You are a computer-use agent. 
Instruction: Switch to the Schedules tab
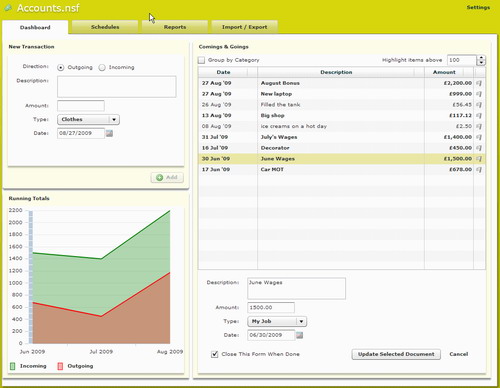pyautogui.click(x=105, y=27)
